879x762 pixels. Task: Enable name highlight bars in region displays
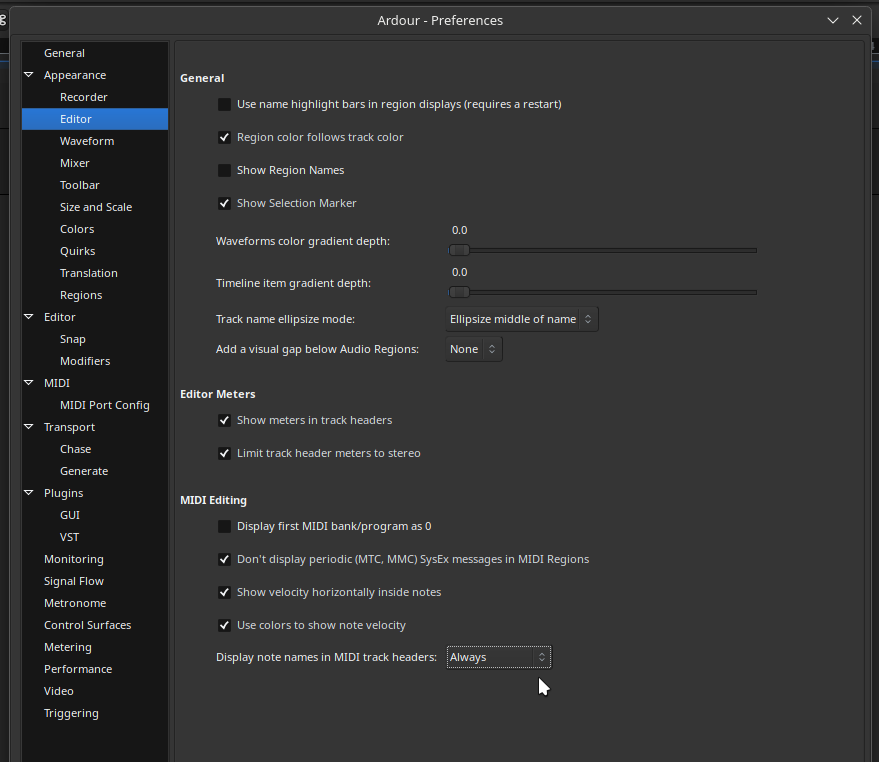click(224, 104)
